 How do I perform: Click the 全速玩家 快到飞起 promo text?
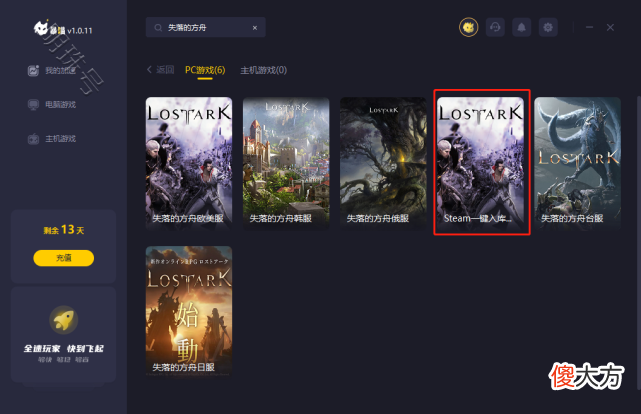(x=64, y=349)
